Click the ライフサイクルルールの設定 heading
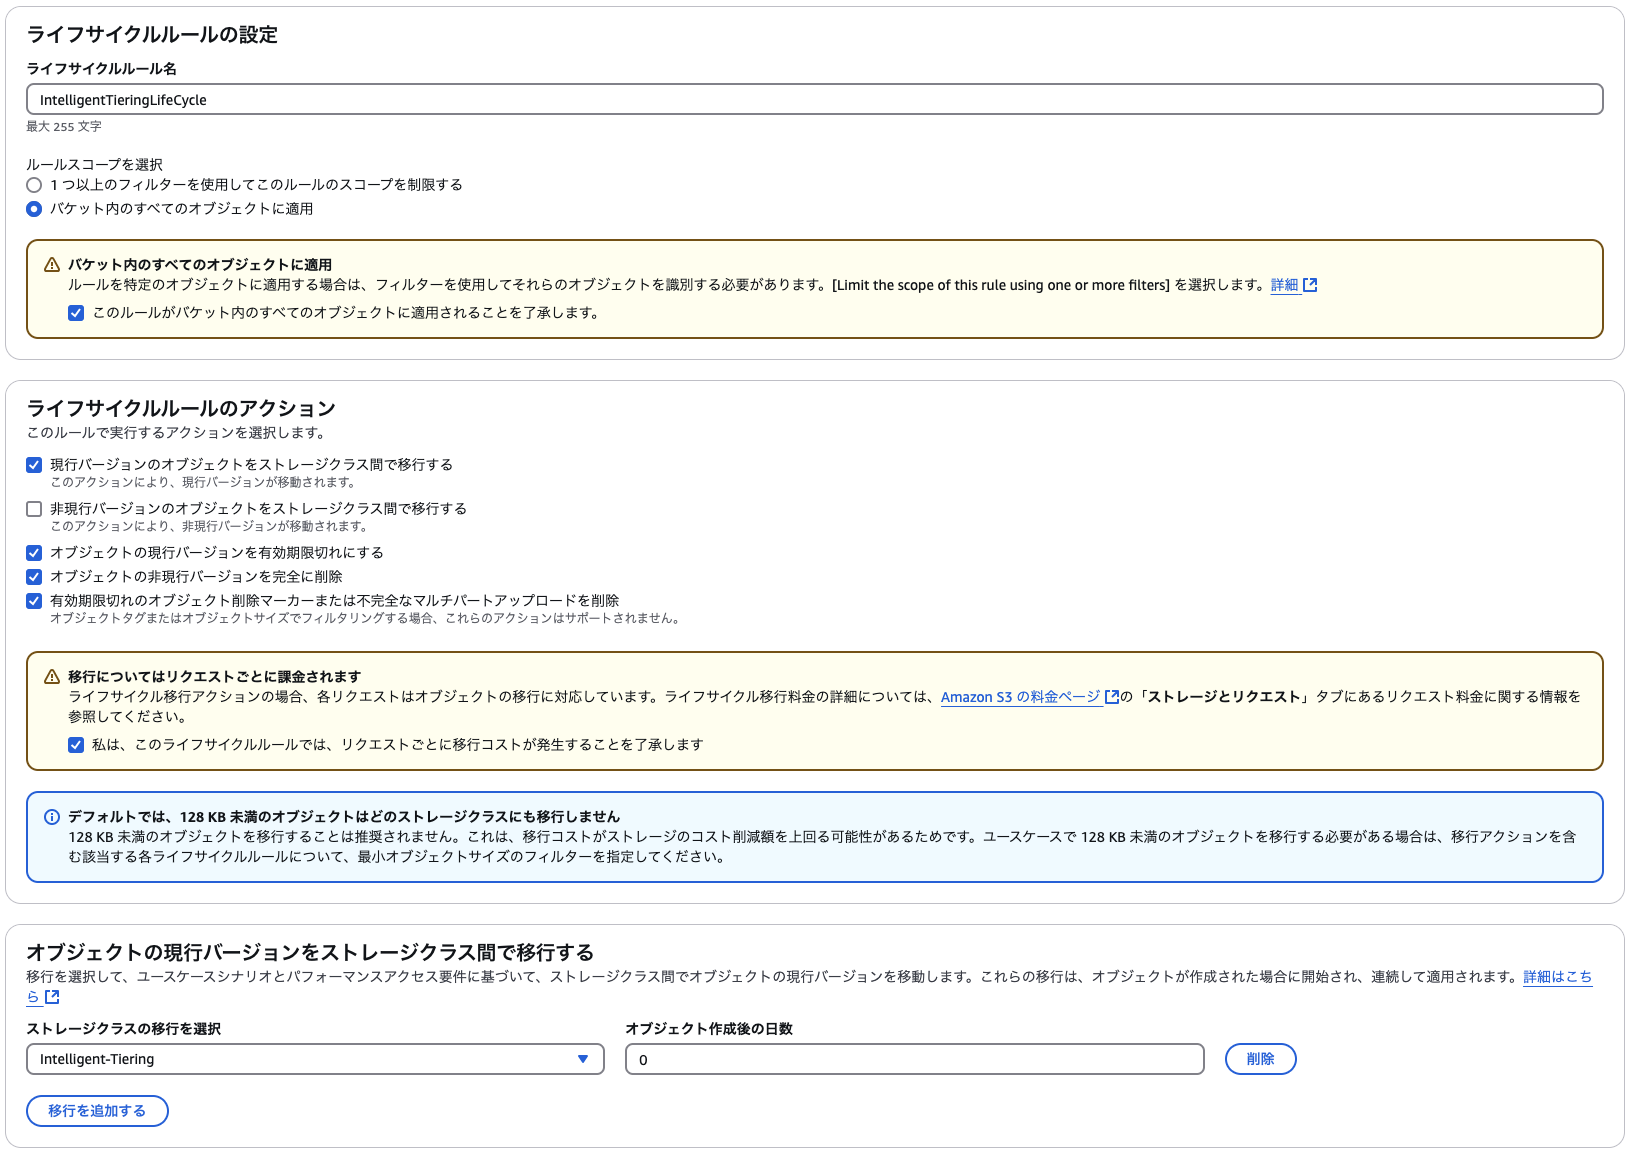Screen dimensions: 1633x1158 [152, 35]
